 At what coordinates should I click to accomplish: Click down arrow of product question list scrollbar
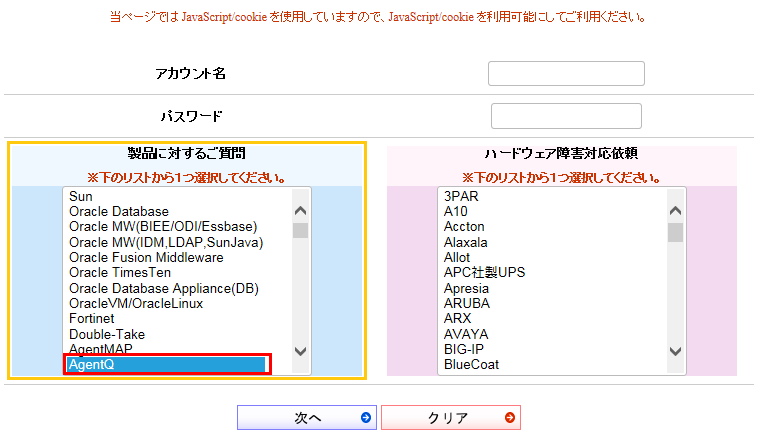coord(301,351)
